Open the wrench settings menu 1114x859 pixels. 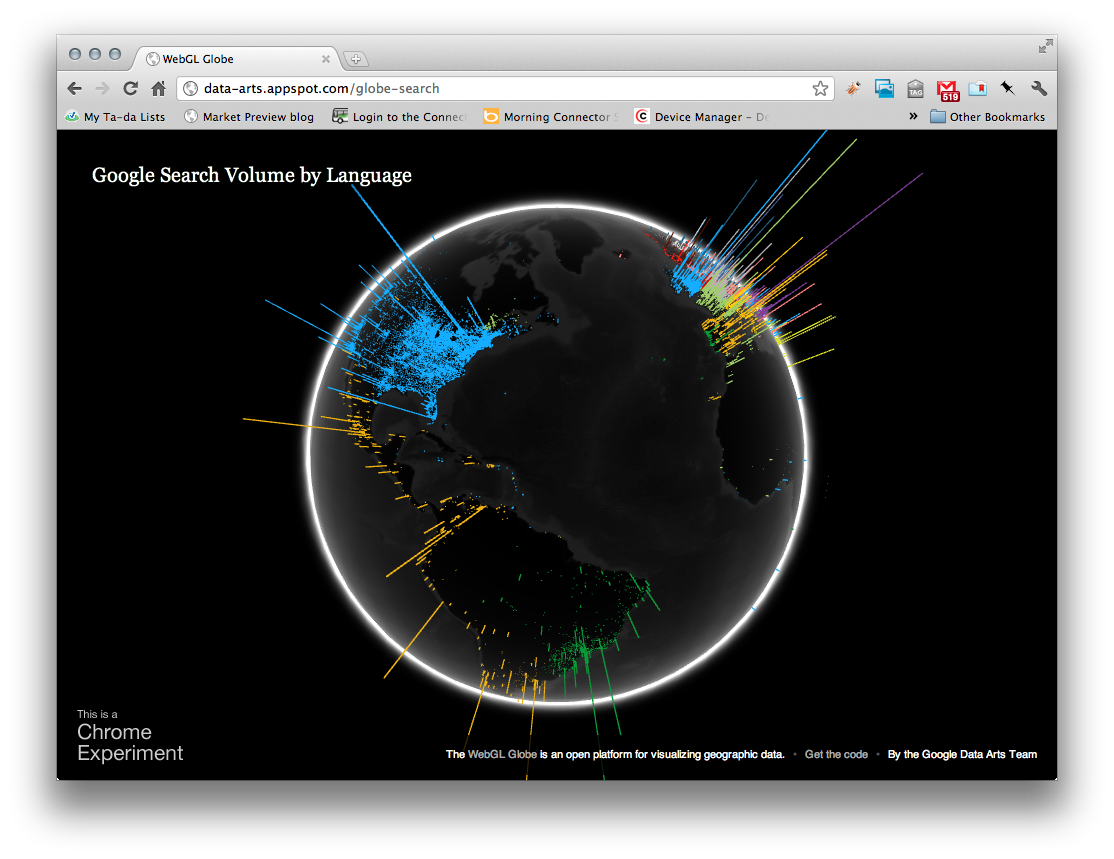pyautogui.click(x=1039, y=89)
